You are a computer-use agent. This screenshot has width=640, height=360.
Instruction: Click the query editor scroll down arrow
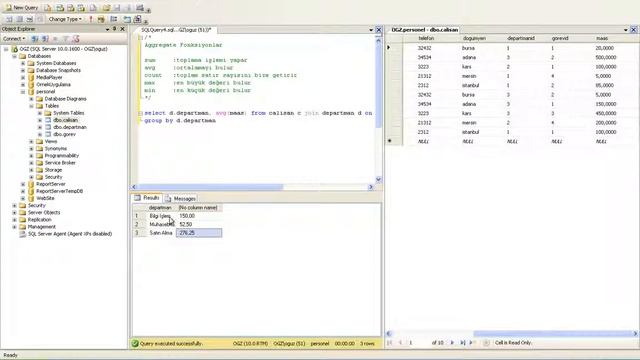pos(378,179)
